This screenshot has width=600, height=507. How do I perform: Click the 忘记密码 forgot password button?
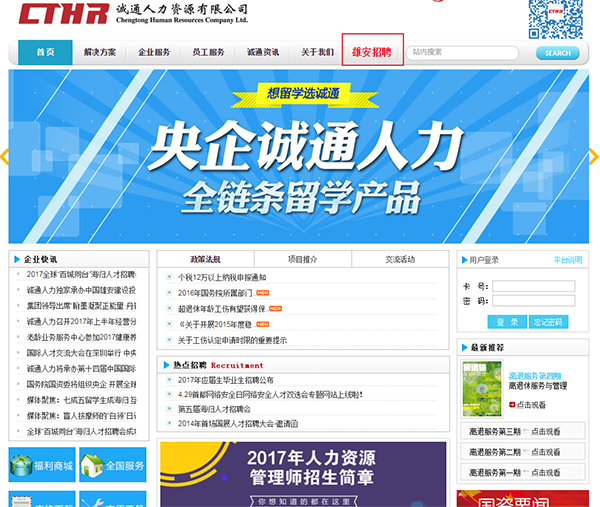[548, 322]
